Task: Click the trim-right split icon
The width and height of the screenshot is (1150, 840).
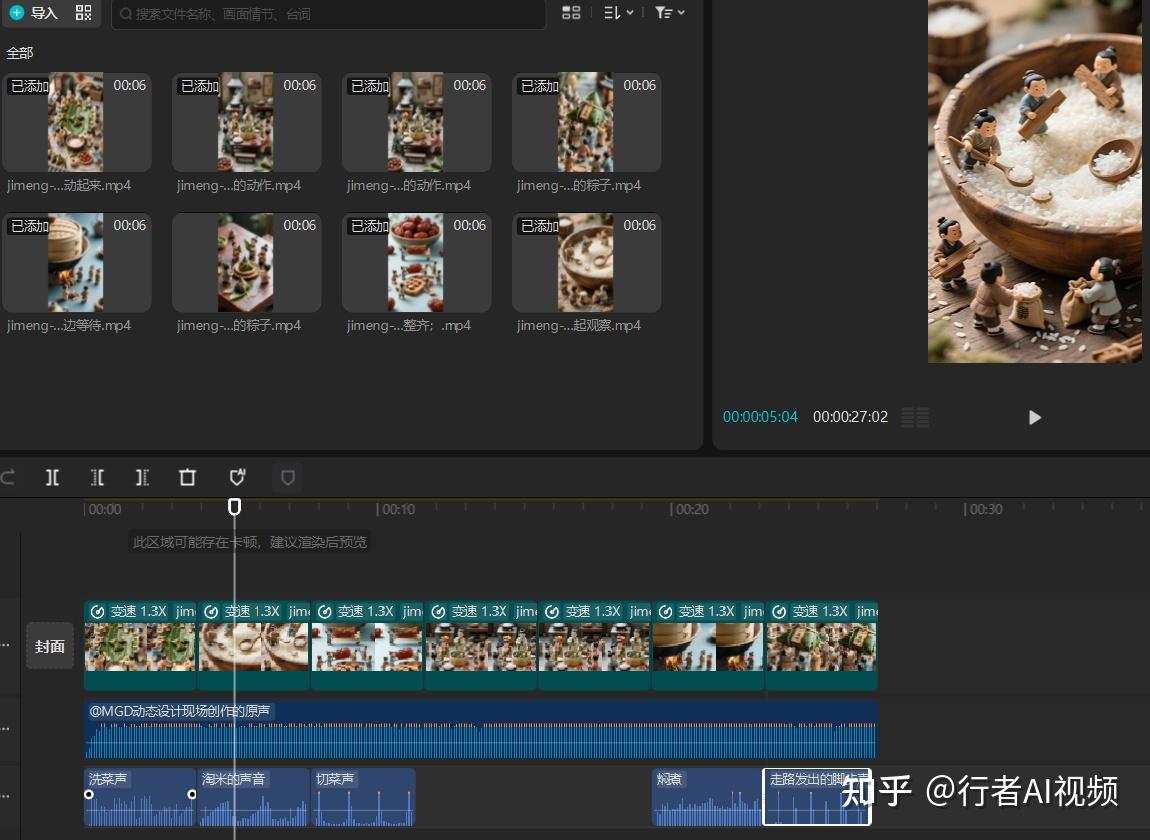Action: tap(142, 478)
